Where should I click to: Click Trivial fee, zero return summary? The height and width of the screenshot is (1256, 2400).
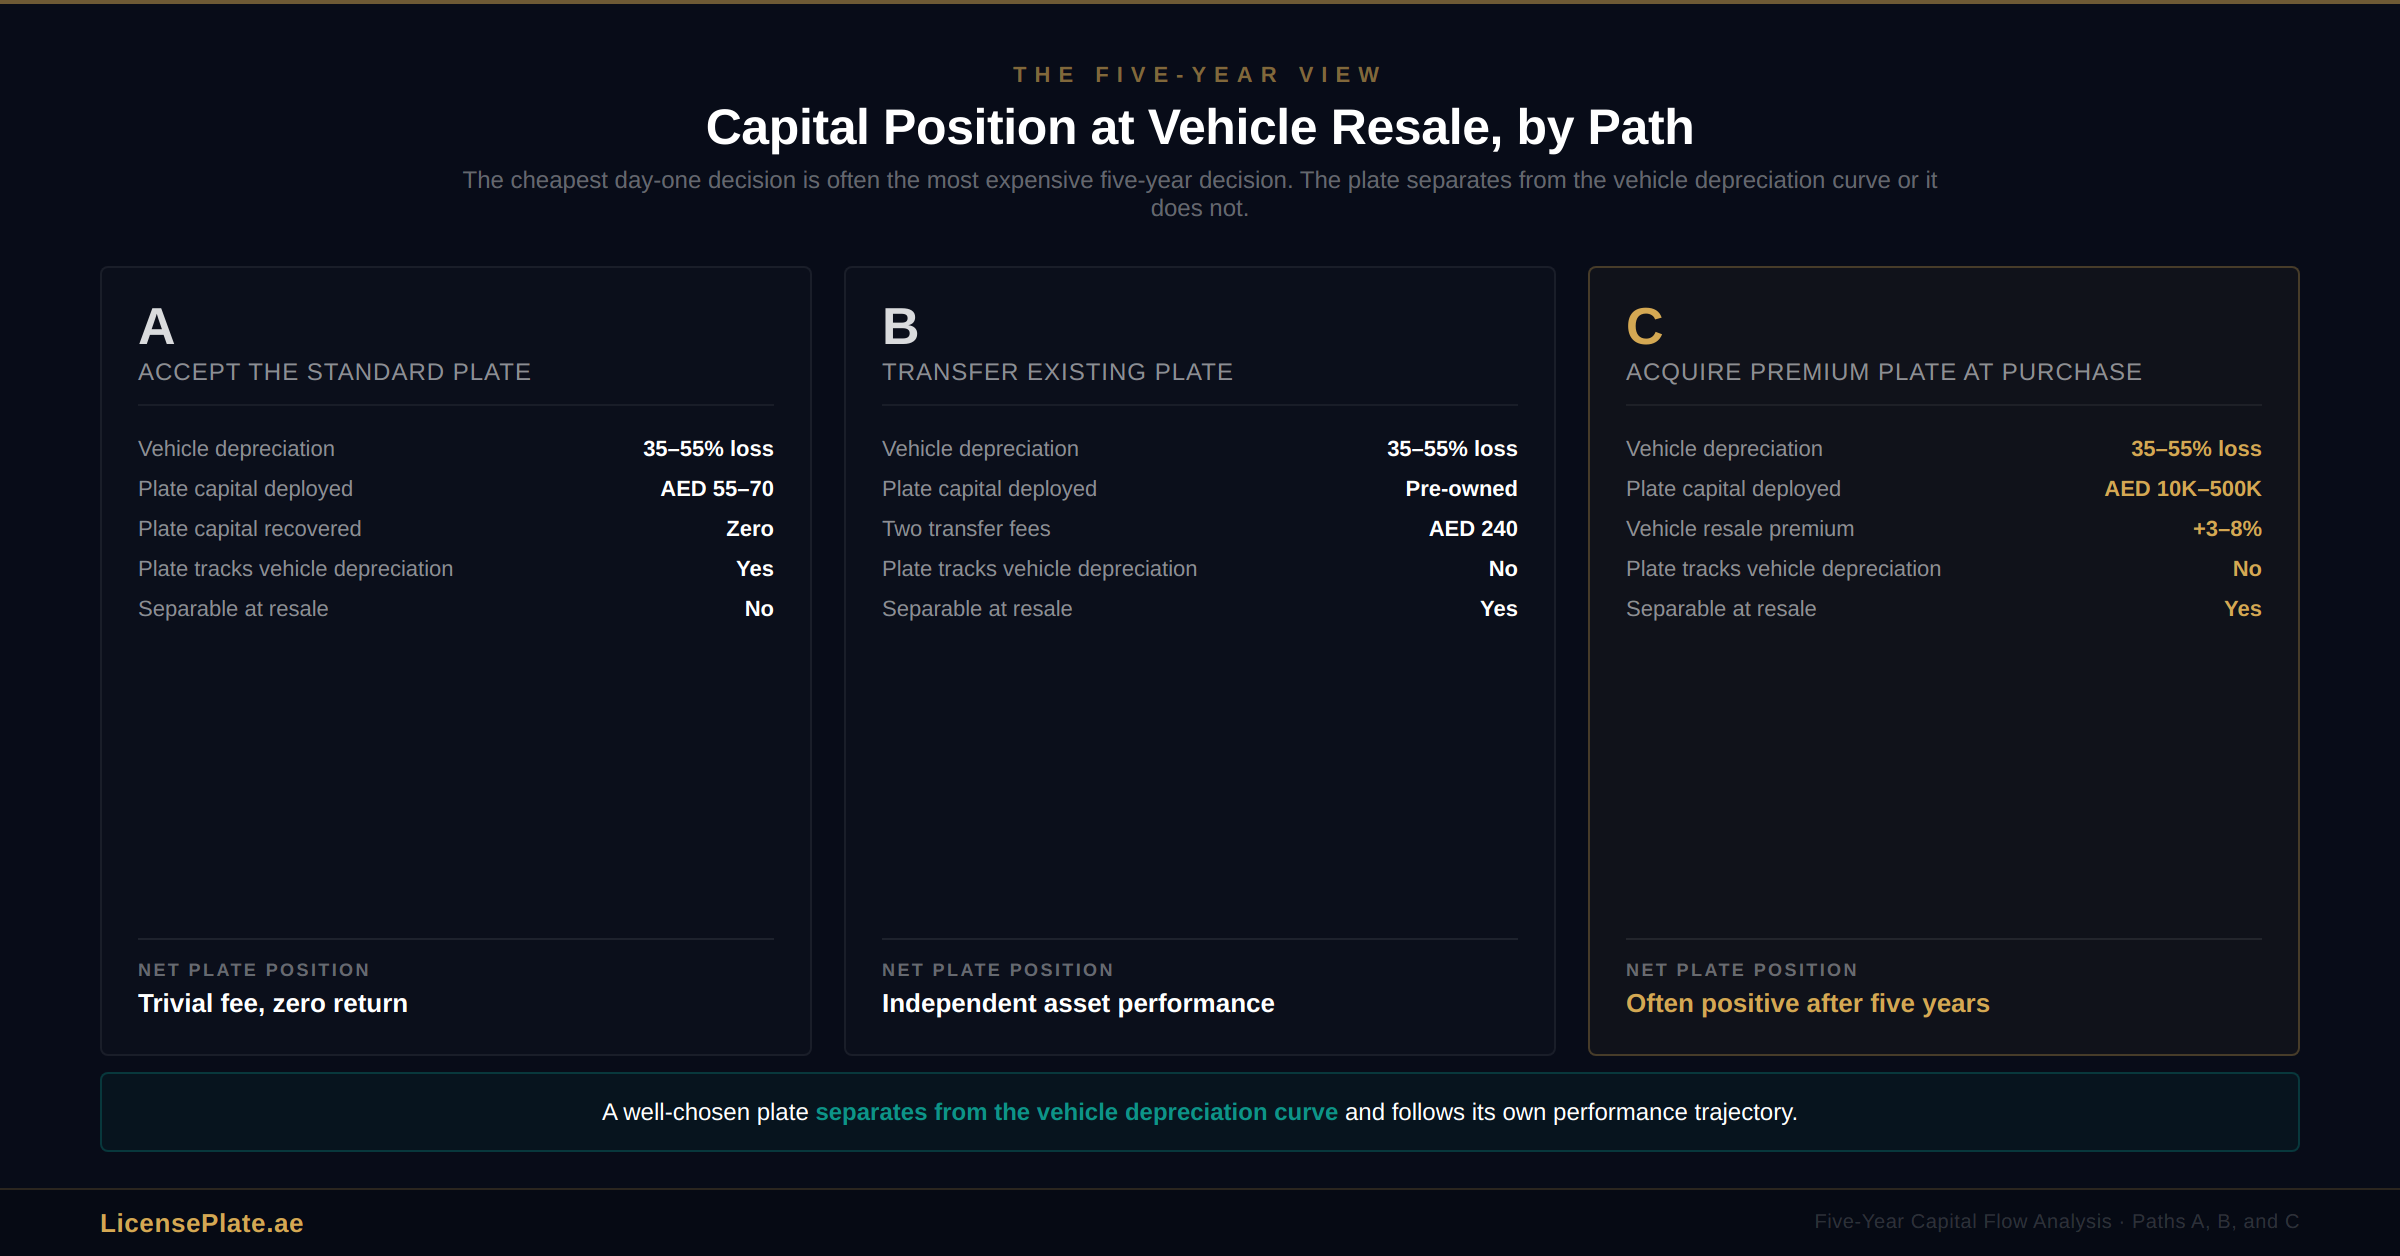tap(272, 1003)
